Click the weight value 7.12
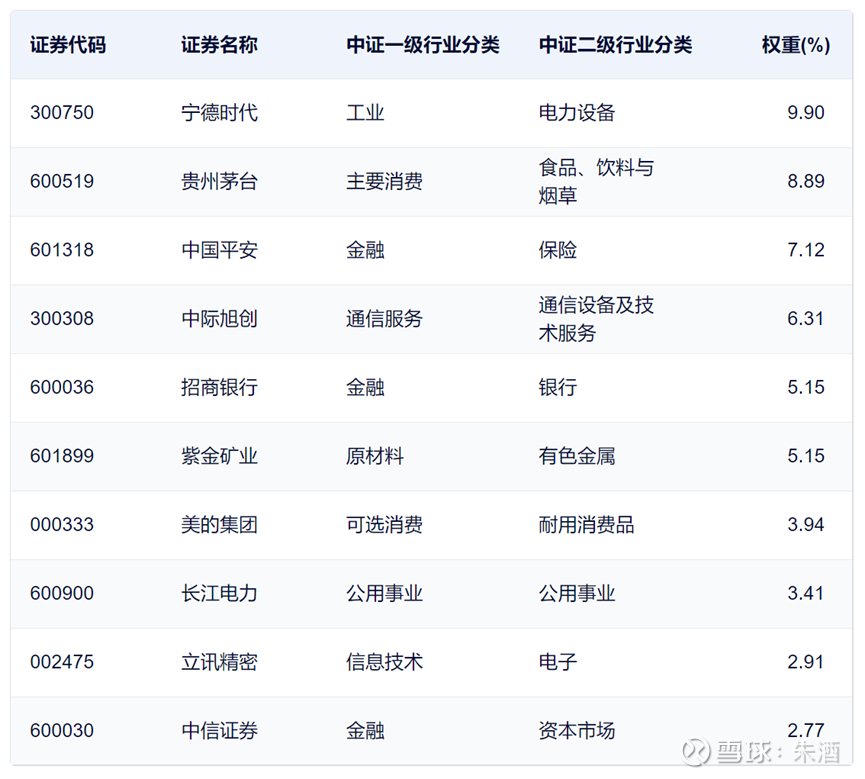The image size is (865, 779). (x=805, y=250)
